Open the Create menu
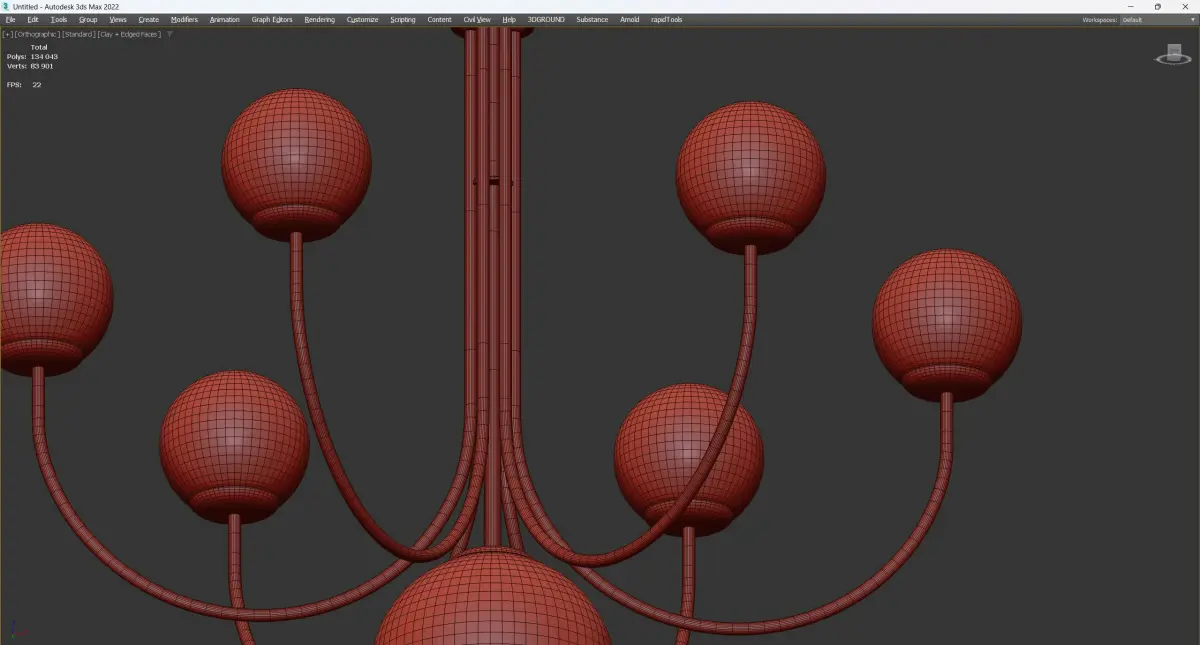Image resolution: width=1200 pixels, height=645 pixels. point(148,19)
